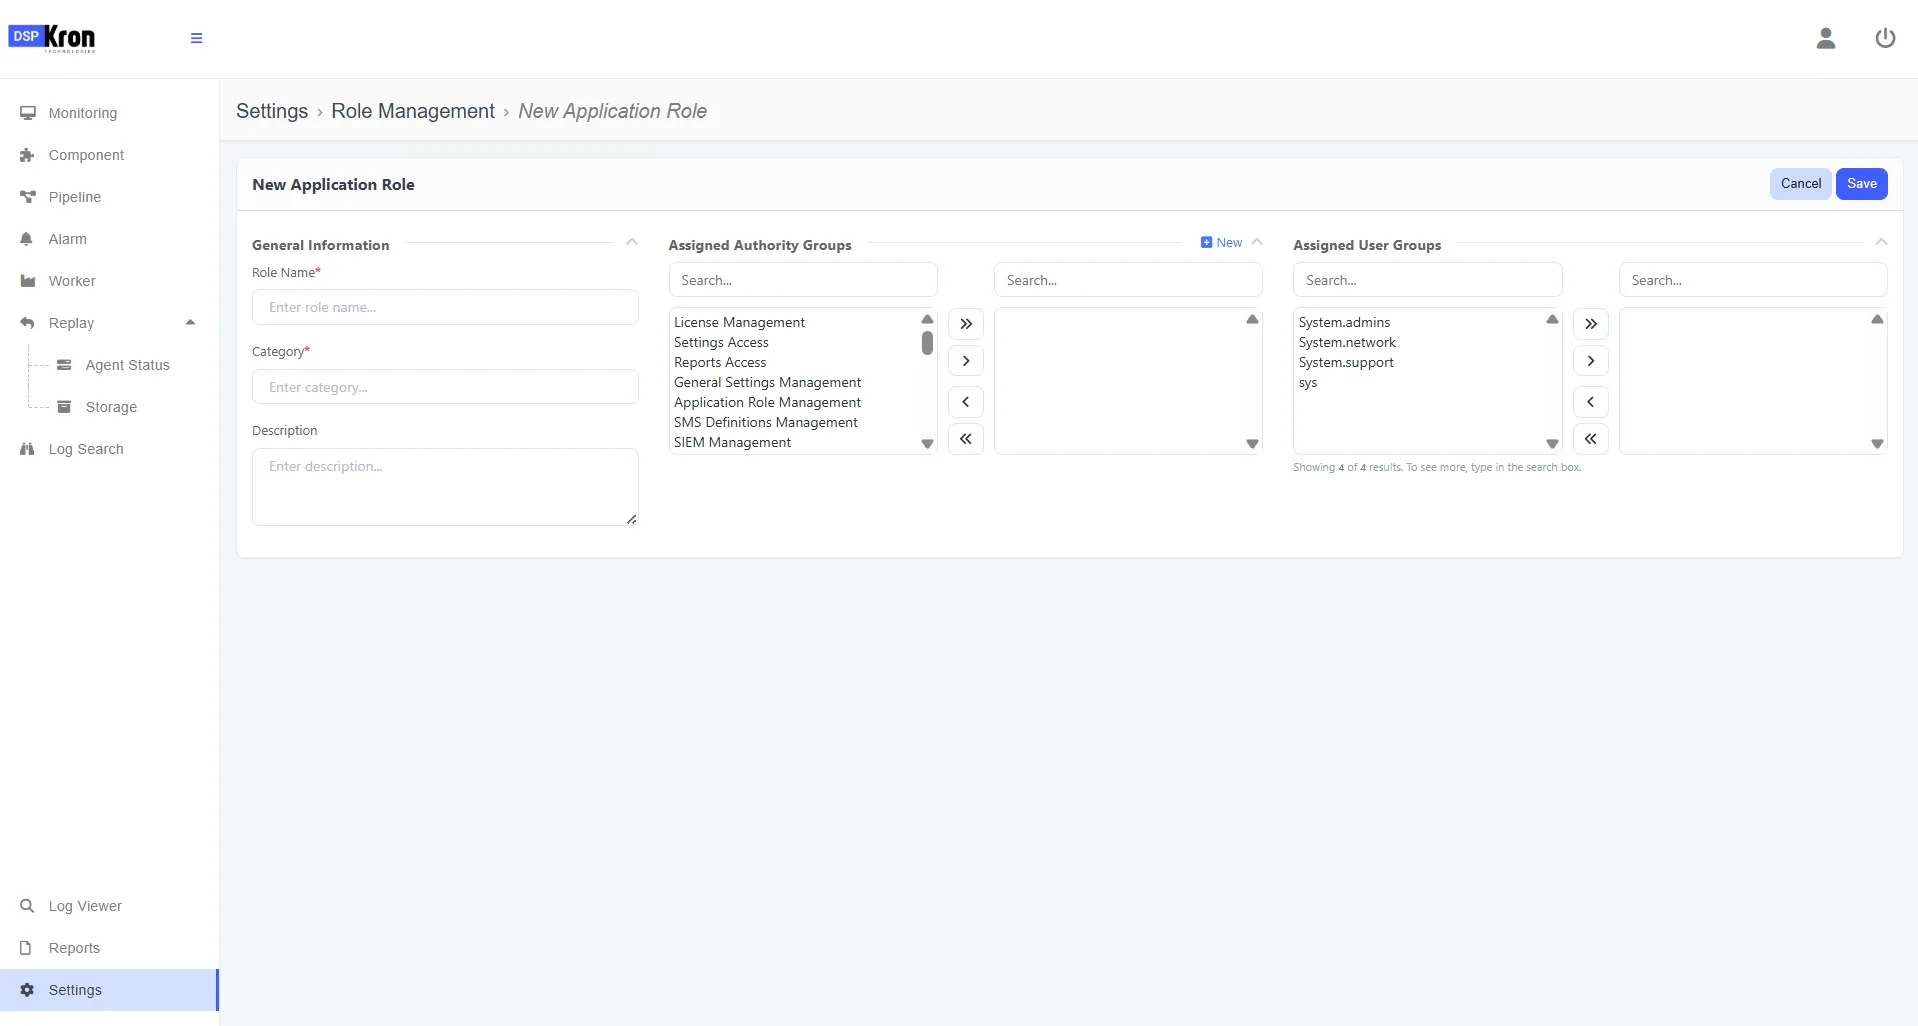The width and height of the screenshot is (1918, 1026).
Task: Move selected user group right with single chevron
Action: [1591, 361]
